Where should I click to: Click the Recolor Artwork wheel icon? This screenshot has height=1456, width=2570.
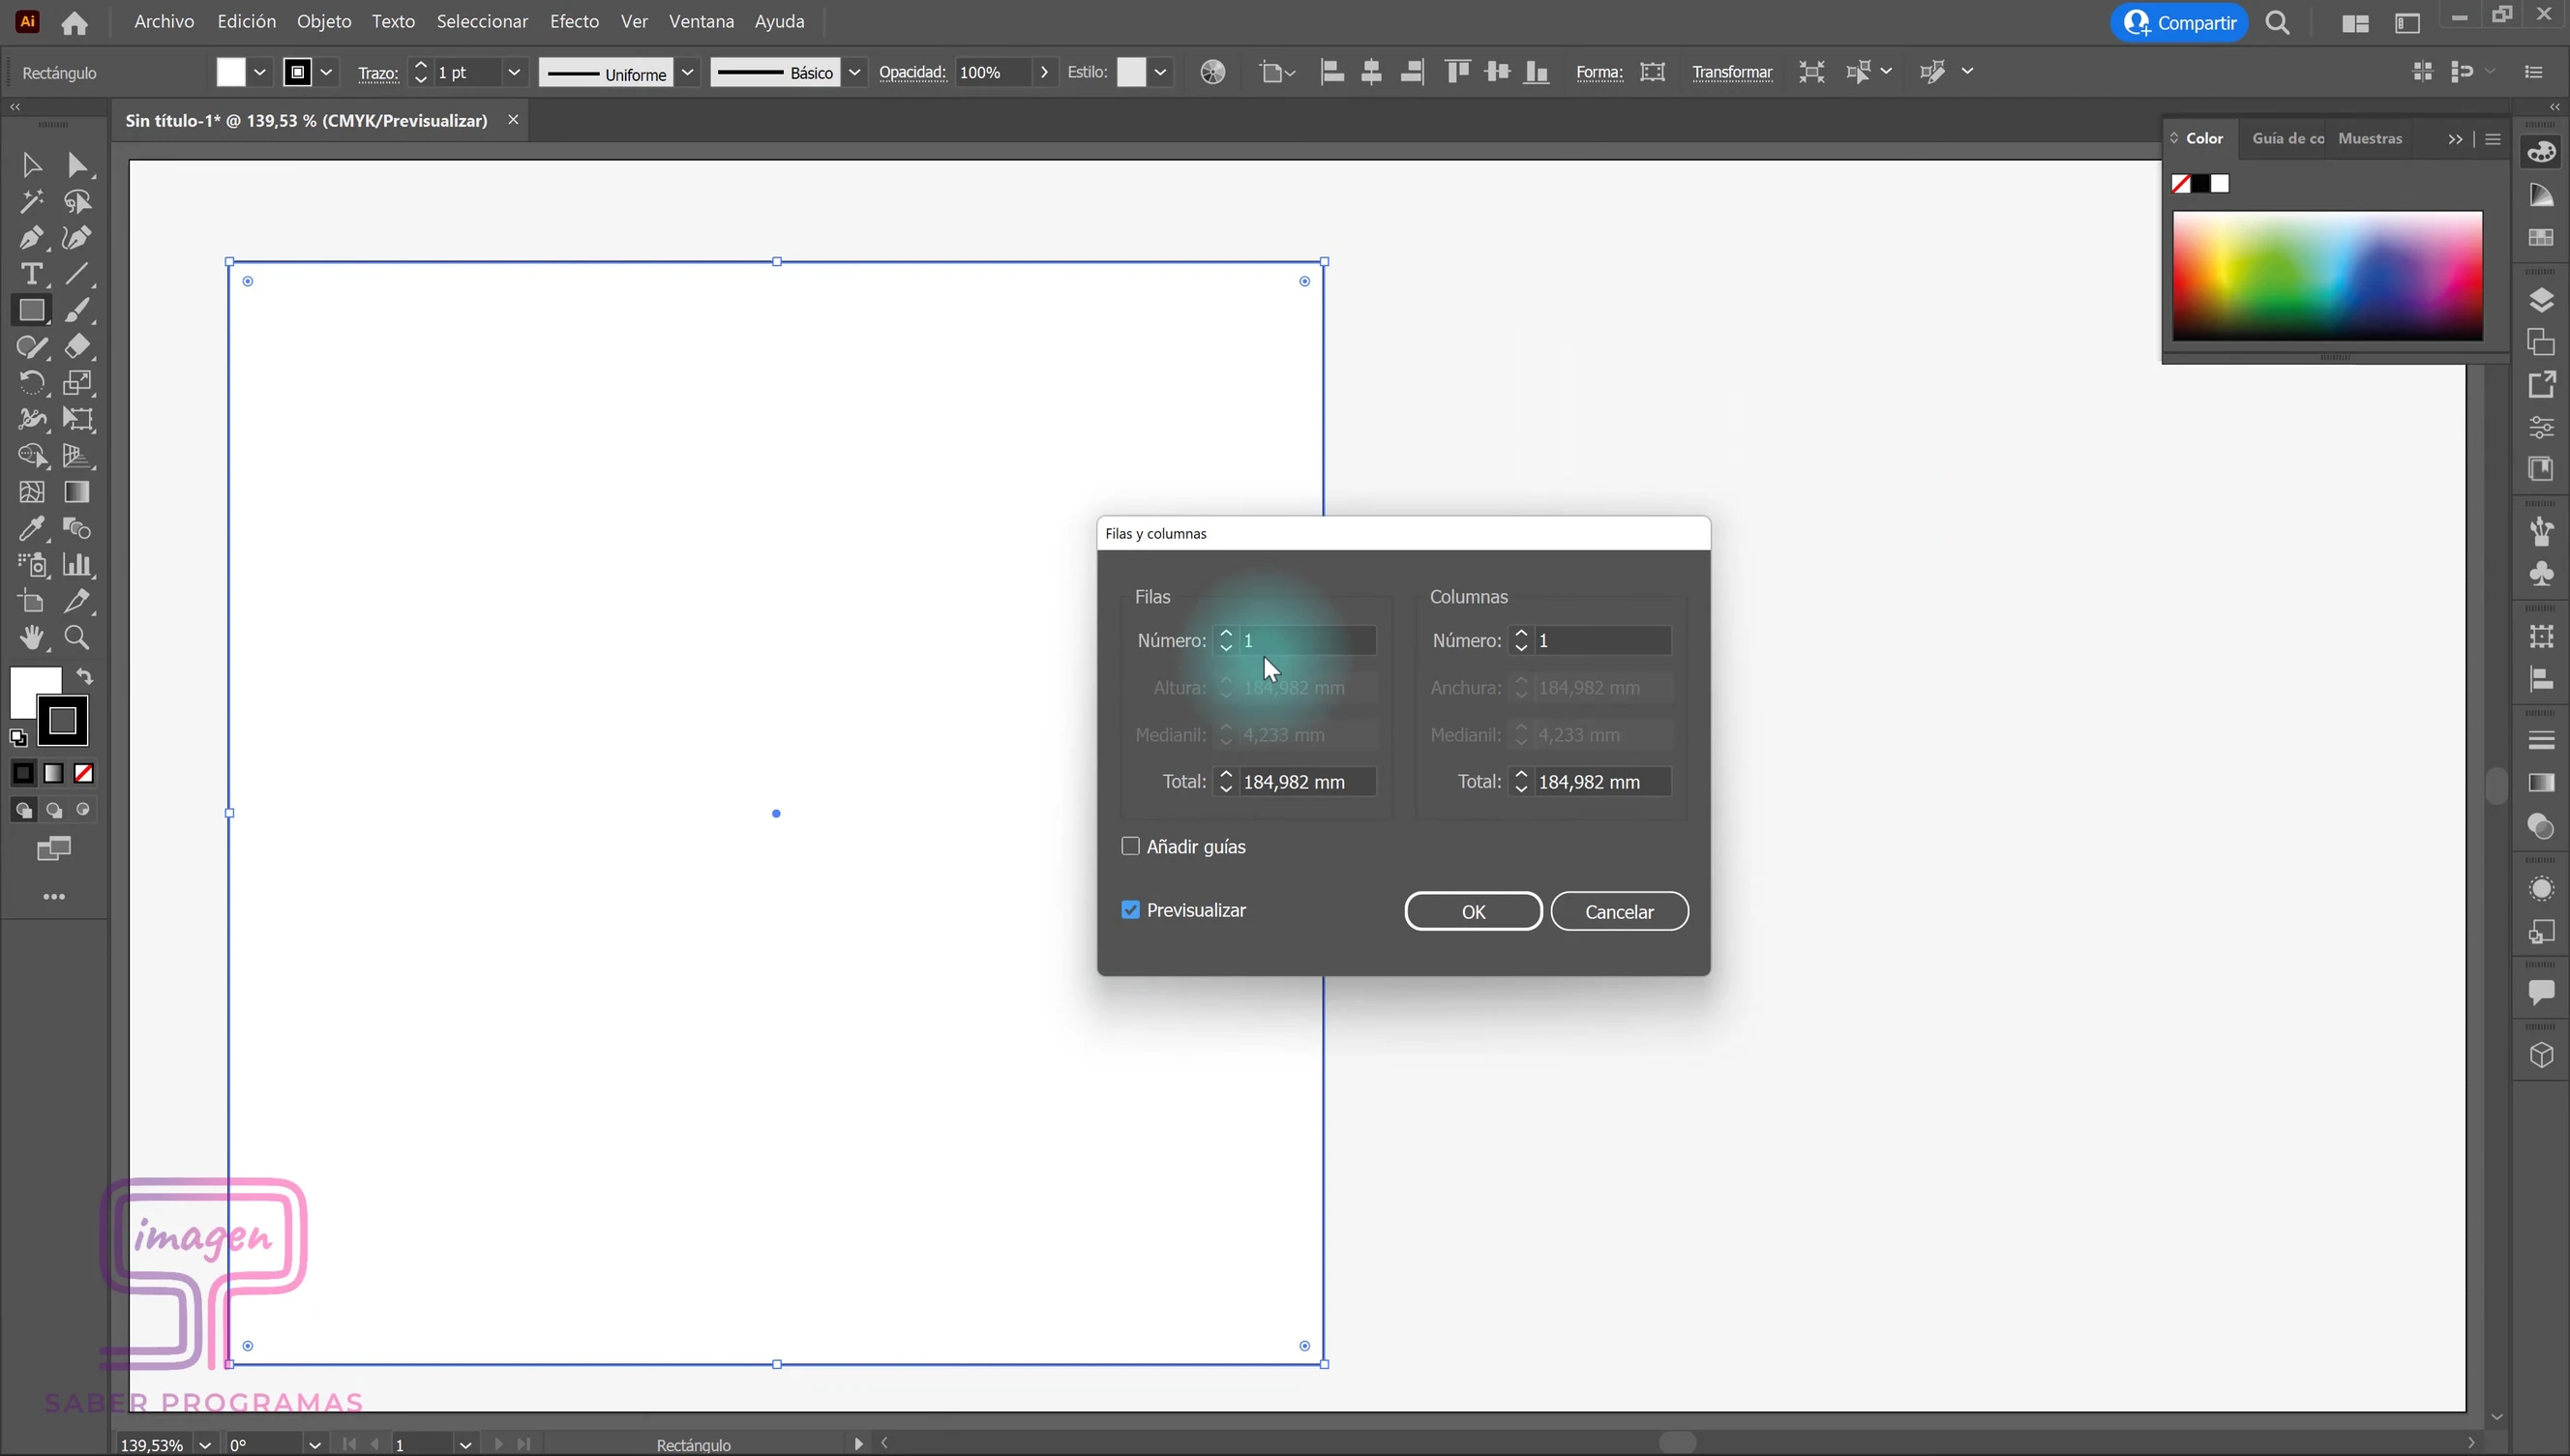[1212, 72]
